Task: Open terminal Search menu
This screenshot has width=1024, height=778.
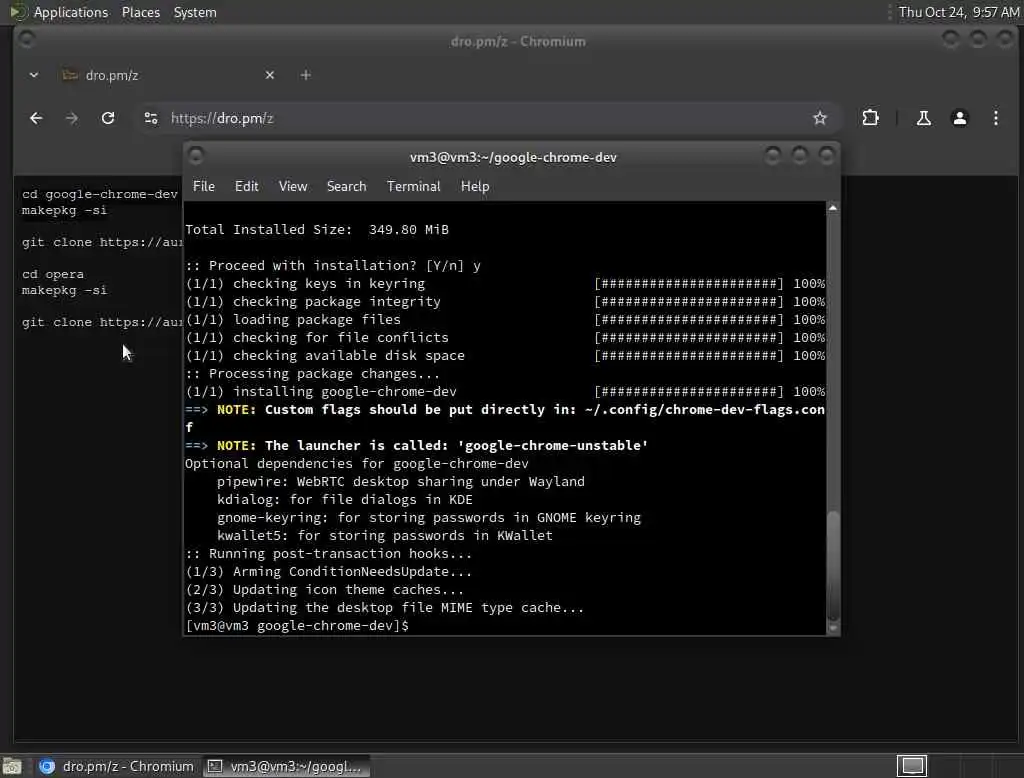Action: 346,186
